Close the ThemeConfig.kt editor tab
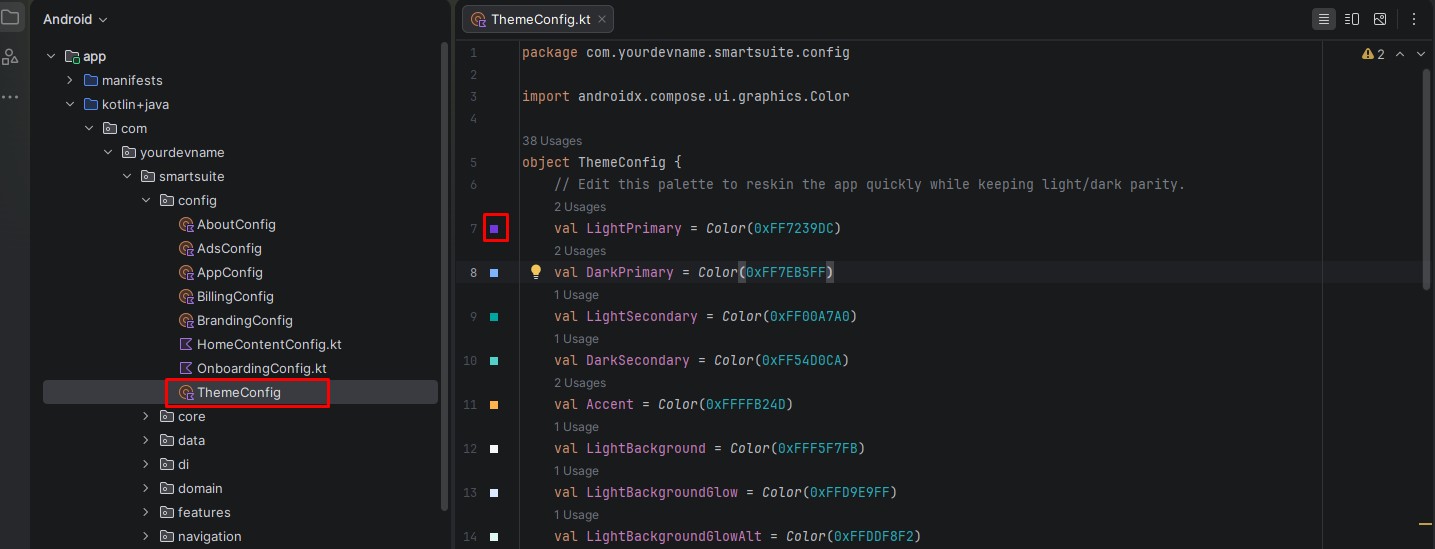 [x=602, y=19]
